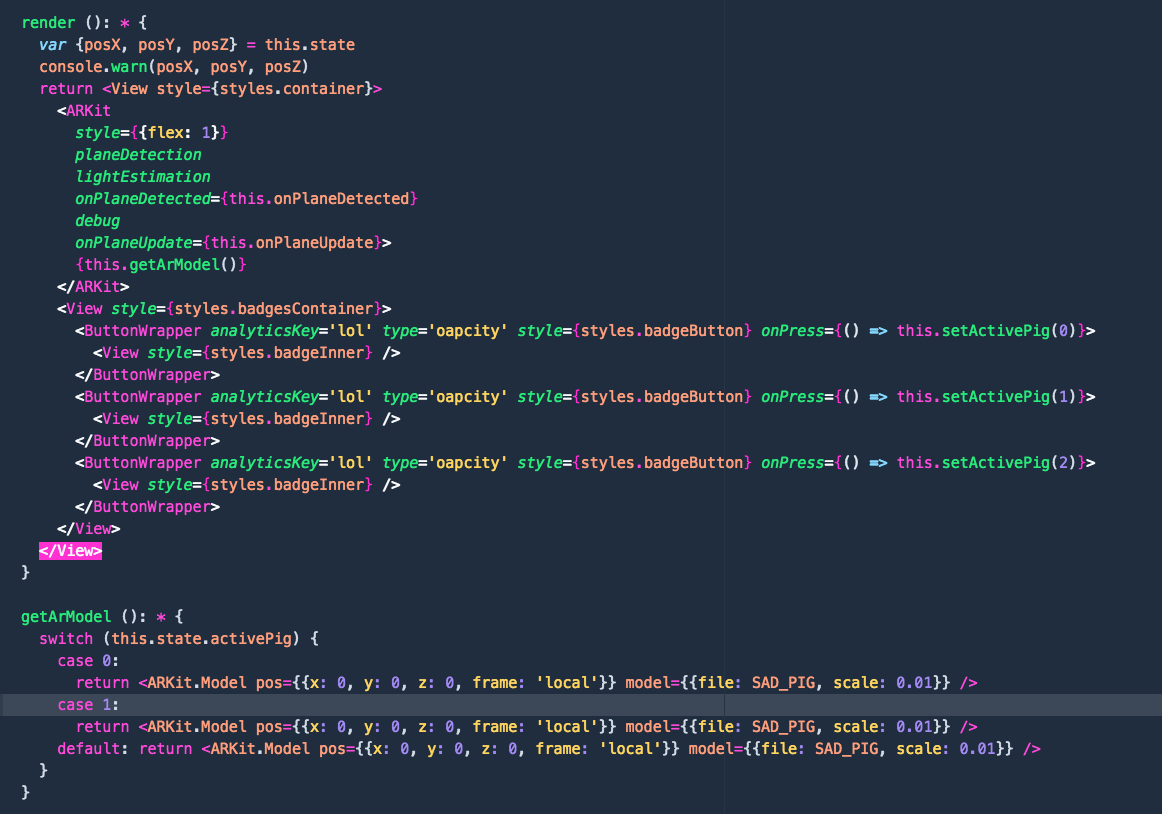Click 'SAD_PIG' in the default return line
Screen dimensions: 1162x814
coord(846,749)
